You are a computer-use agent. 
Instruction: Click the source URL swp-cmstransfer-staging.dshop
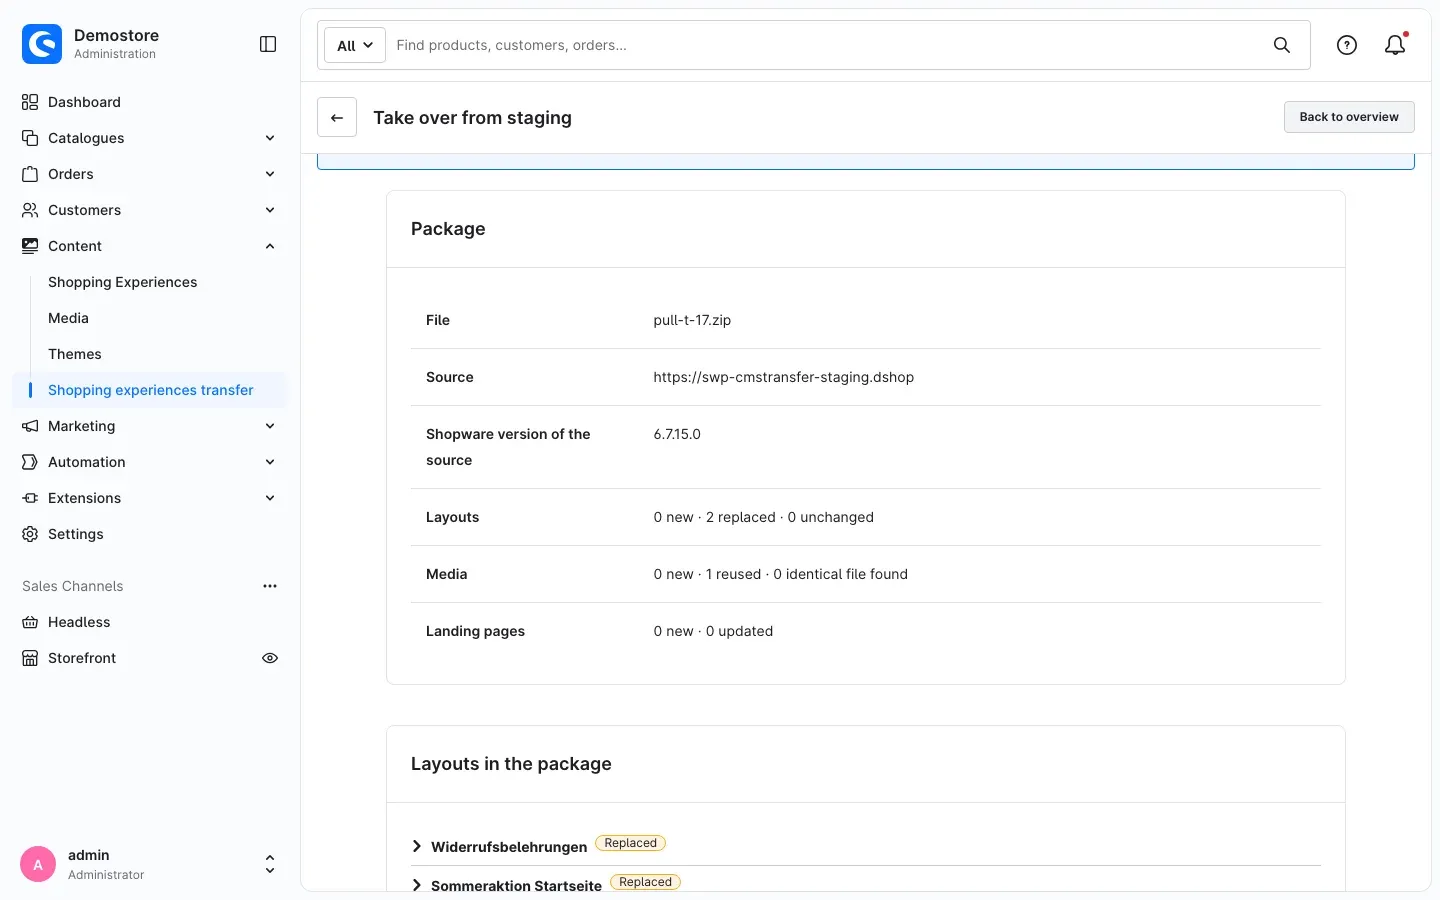784,377
